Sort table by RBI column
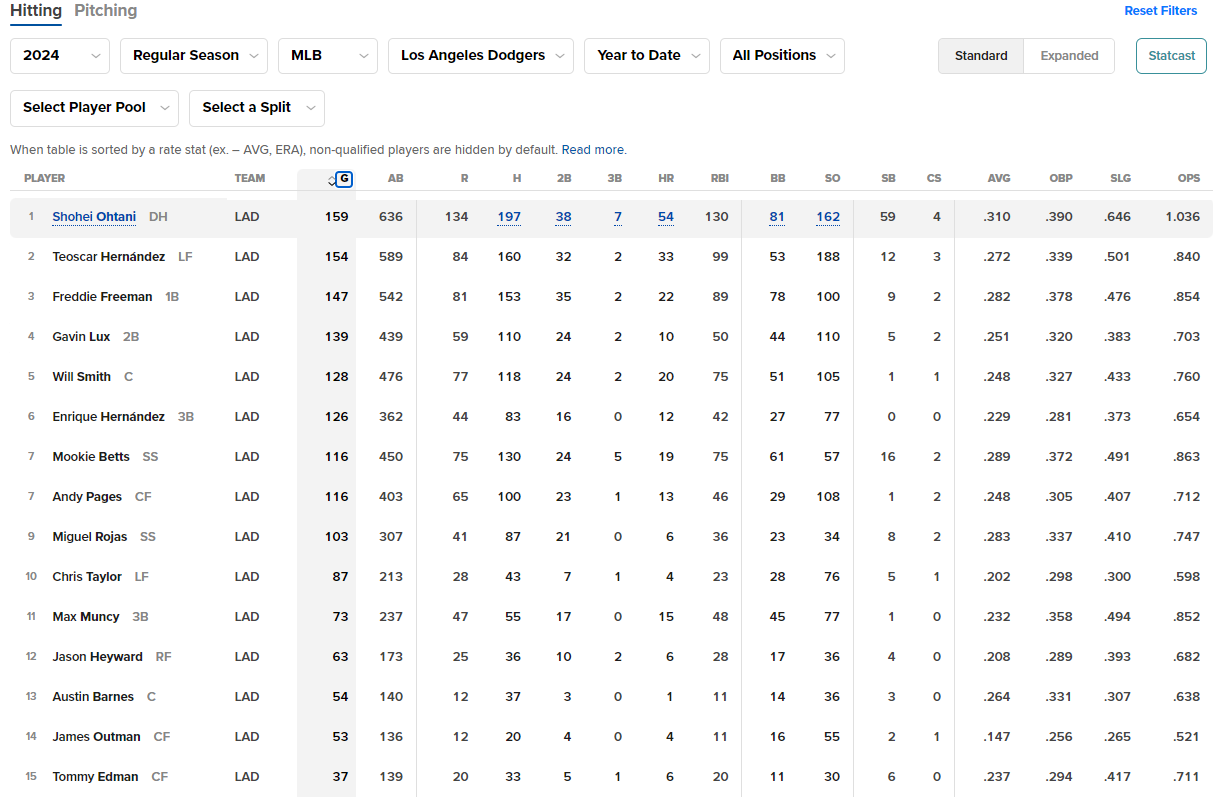Image resolution: width=1224 pixels, height=797 pixels. point(719,179)
